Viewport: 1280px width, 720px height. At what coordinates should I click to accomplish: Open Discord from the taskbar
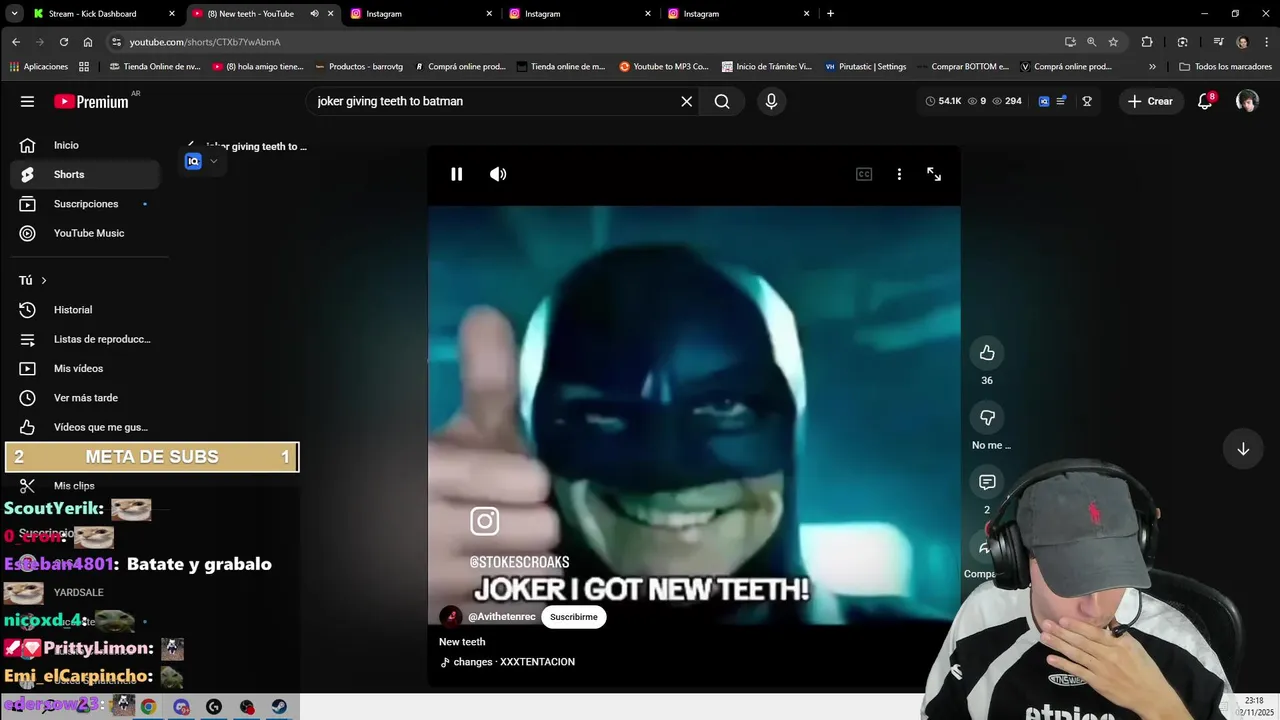[x=181, y=707]
